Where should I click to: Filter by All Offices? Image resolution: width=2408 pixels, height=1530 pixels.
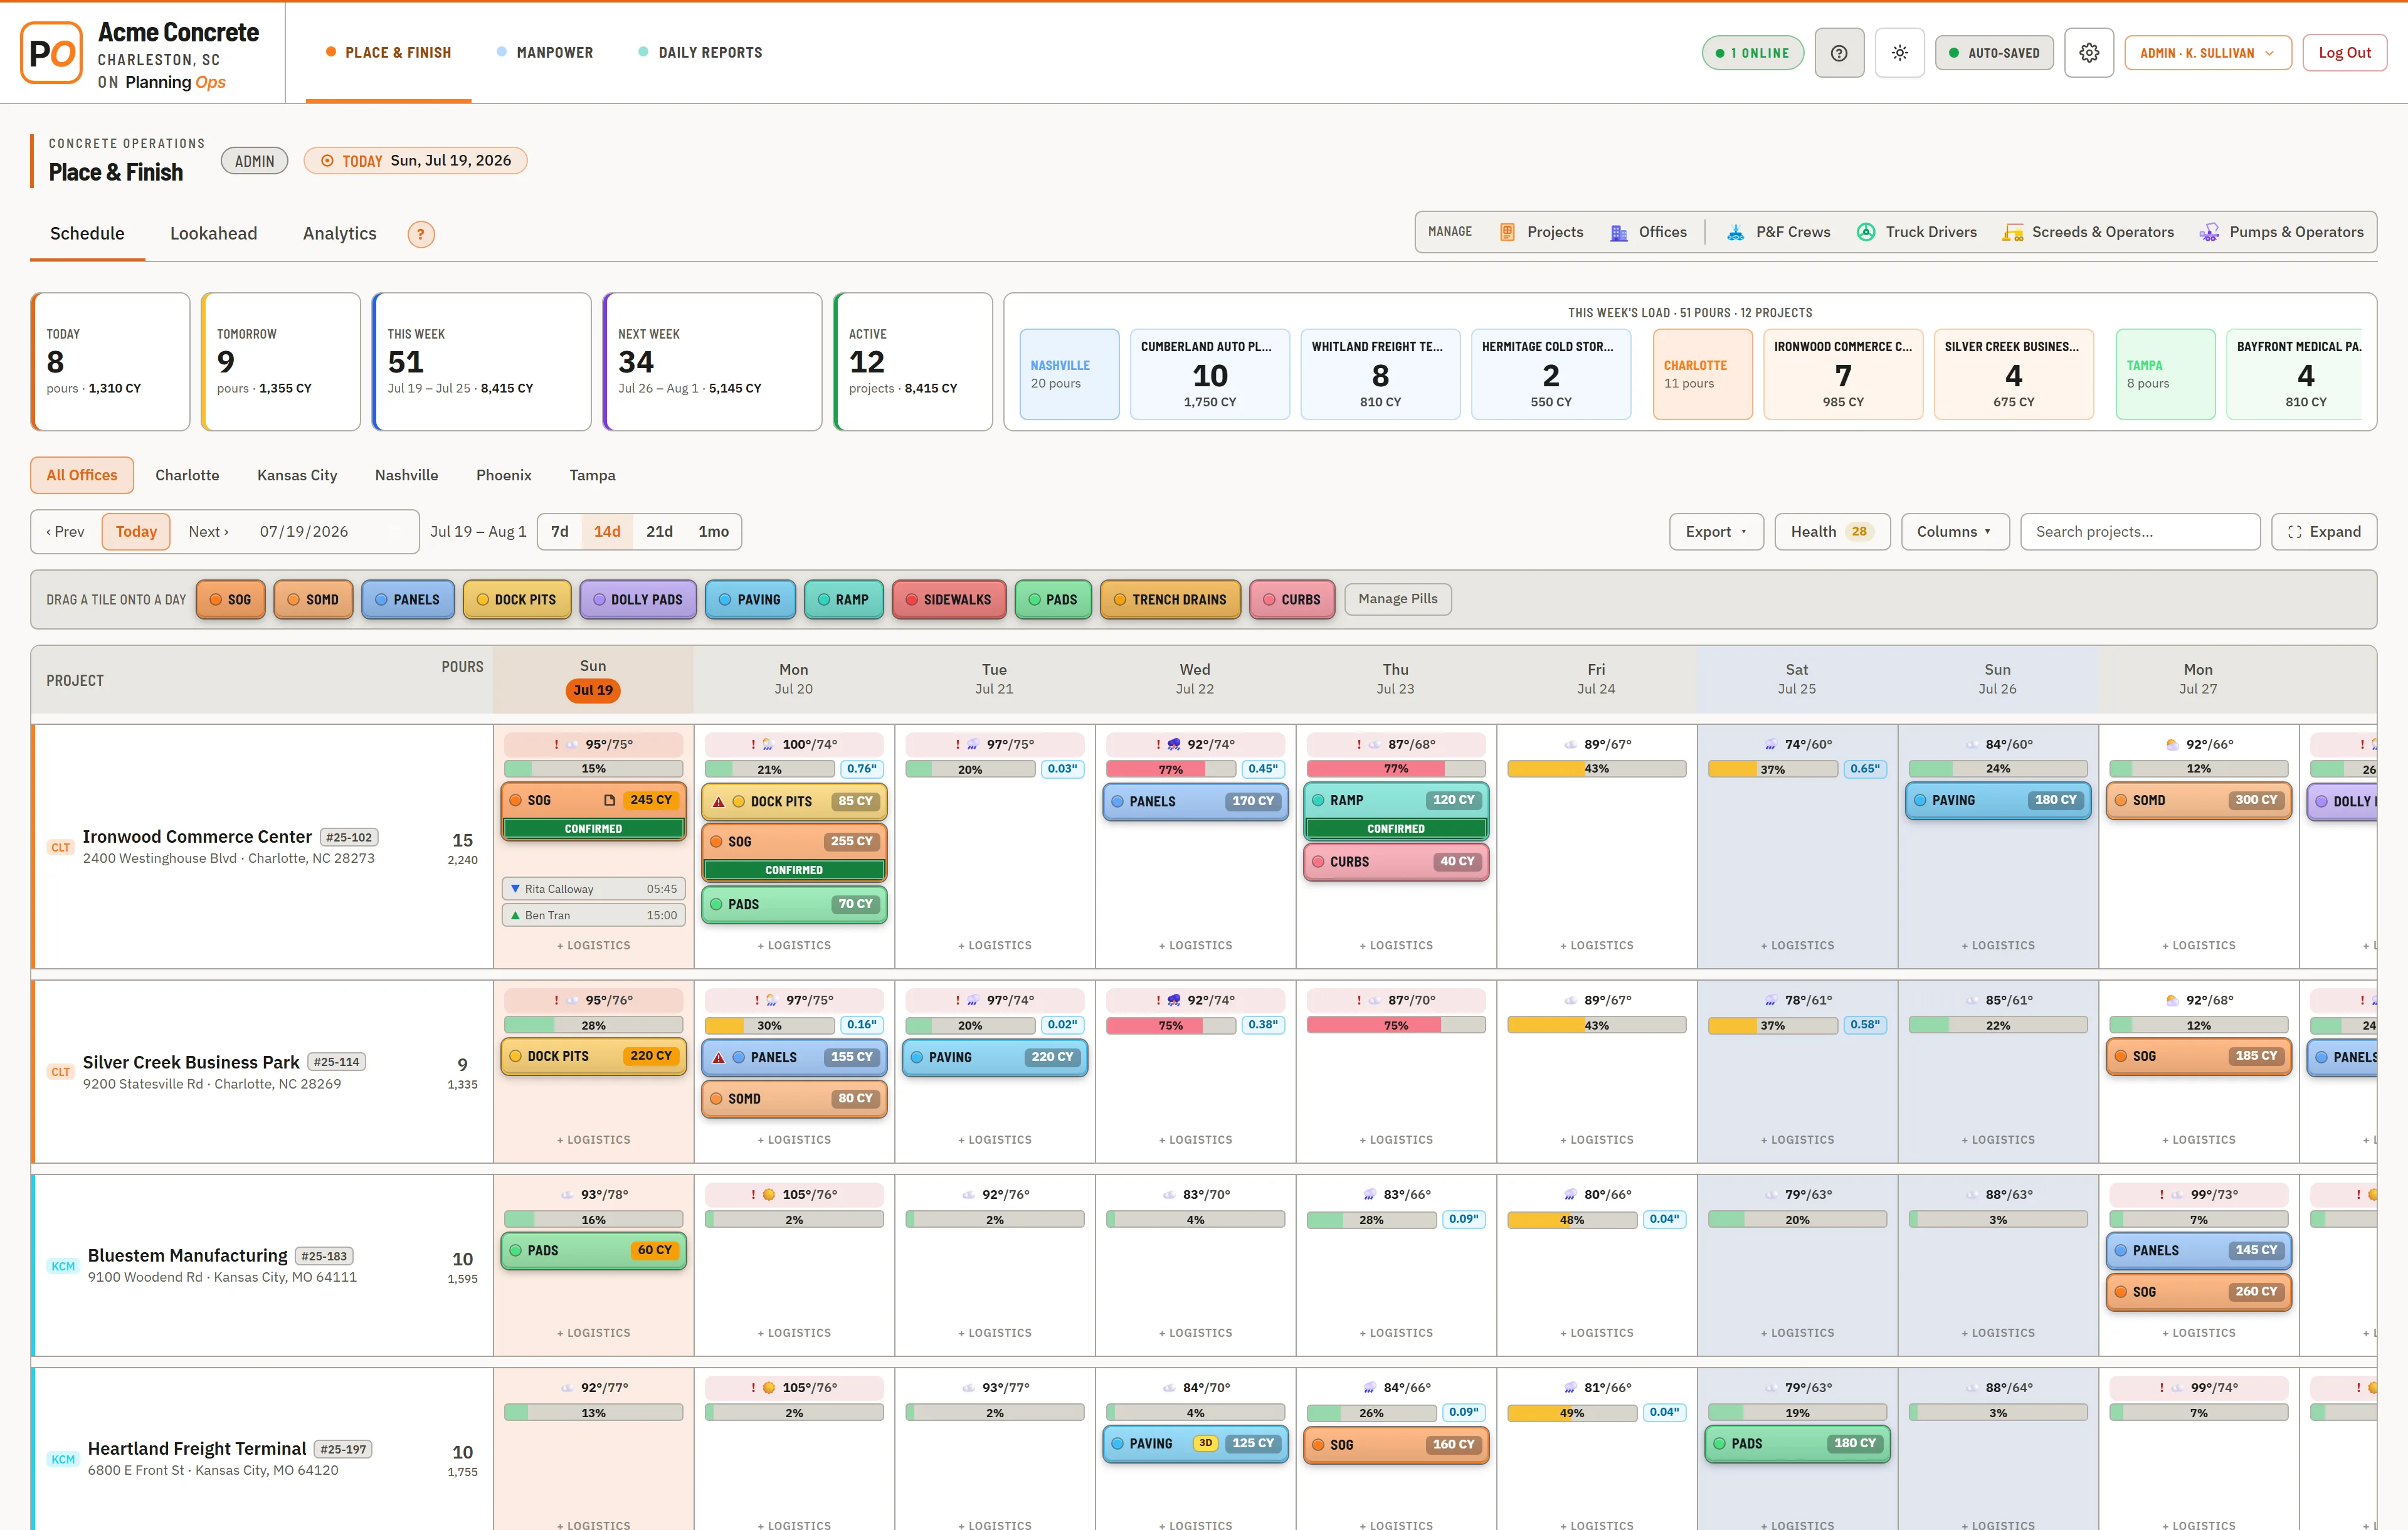coord(82,475)
